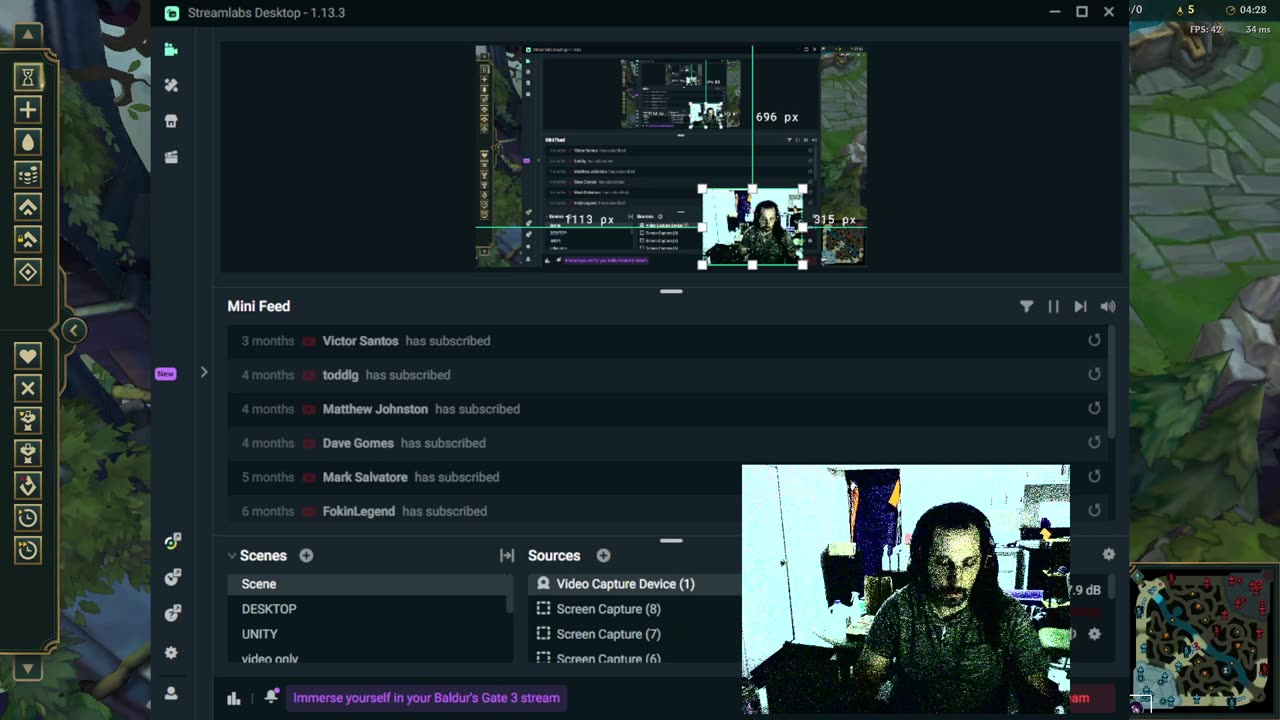Open the first external app link icon in lower sidebar
1280x720 pixels.
pos(172,541)
